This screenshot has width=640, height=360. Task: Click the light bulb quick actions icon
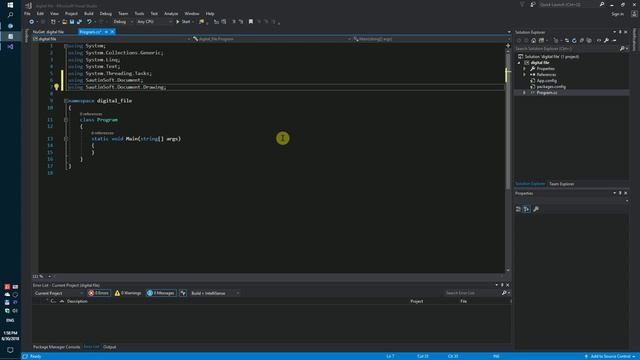[57, 87]
